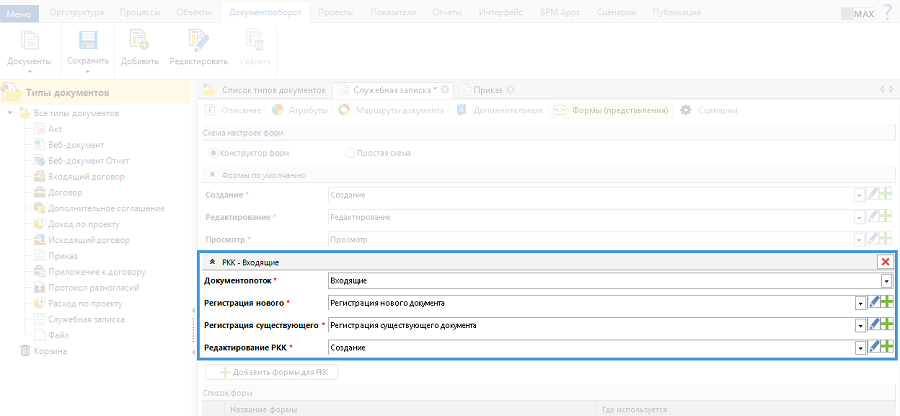The image size is (900, 416).
Task: Click the red X to remove the РКК block
Action: [x=884, y=261]
